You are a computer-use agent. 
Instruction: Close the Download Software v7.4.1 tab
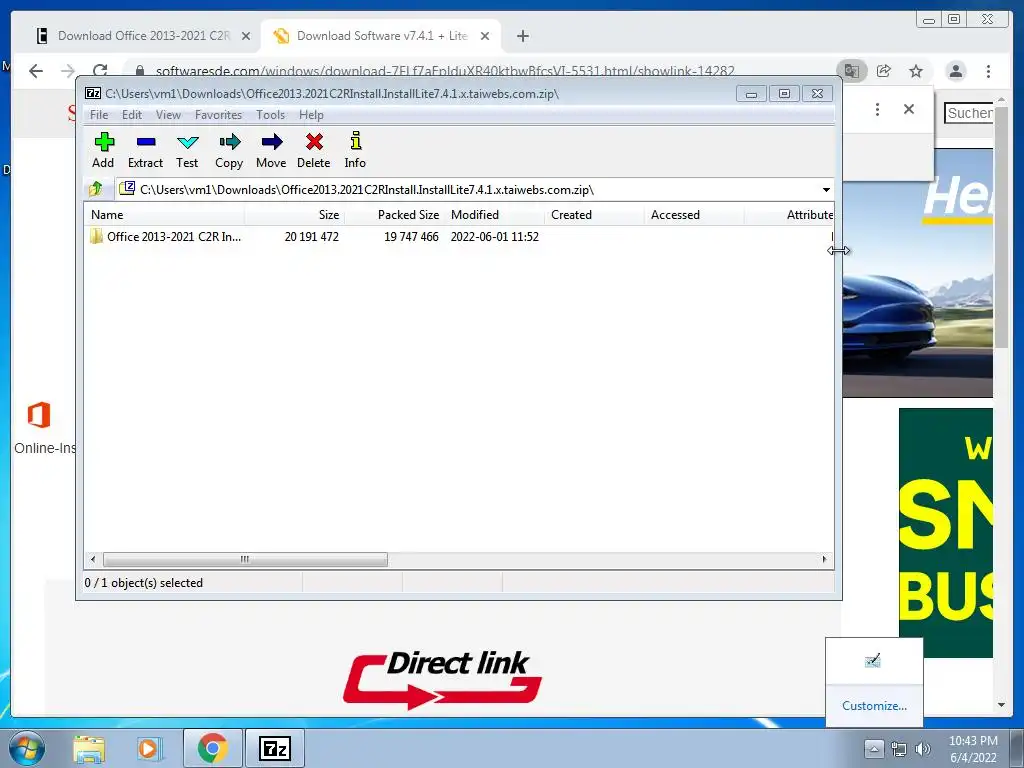(x=485, y=37)
